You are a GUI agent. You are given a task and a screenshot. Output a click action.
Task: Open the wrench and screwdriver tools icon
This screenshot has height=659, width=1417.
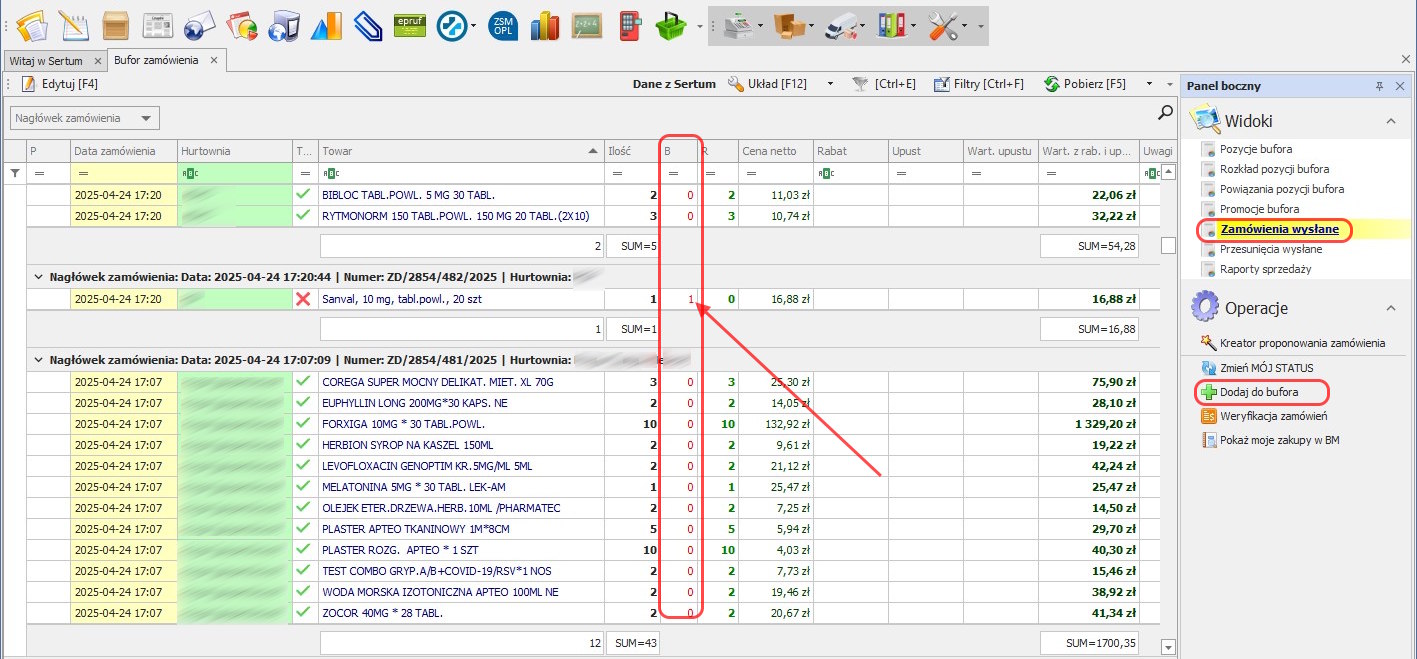tap(944, 25)
